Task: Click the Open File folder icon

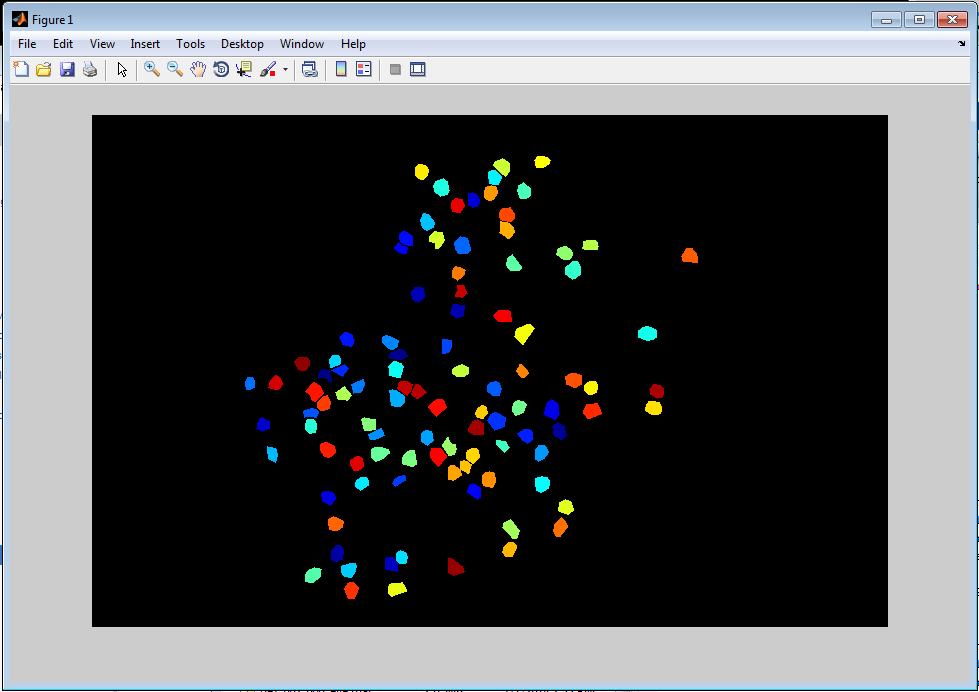Action: coord(43,69)
